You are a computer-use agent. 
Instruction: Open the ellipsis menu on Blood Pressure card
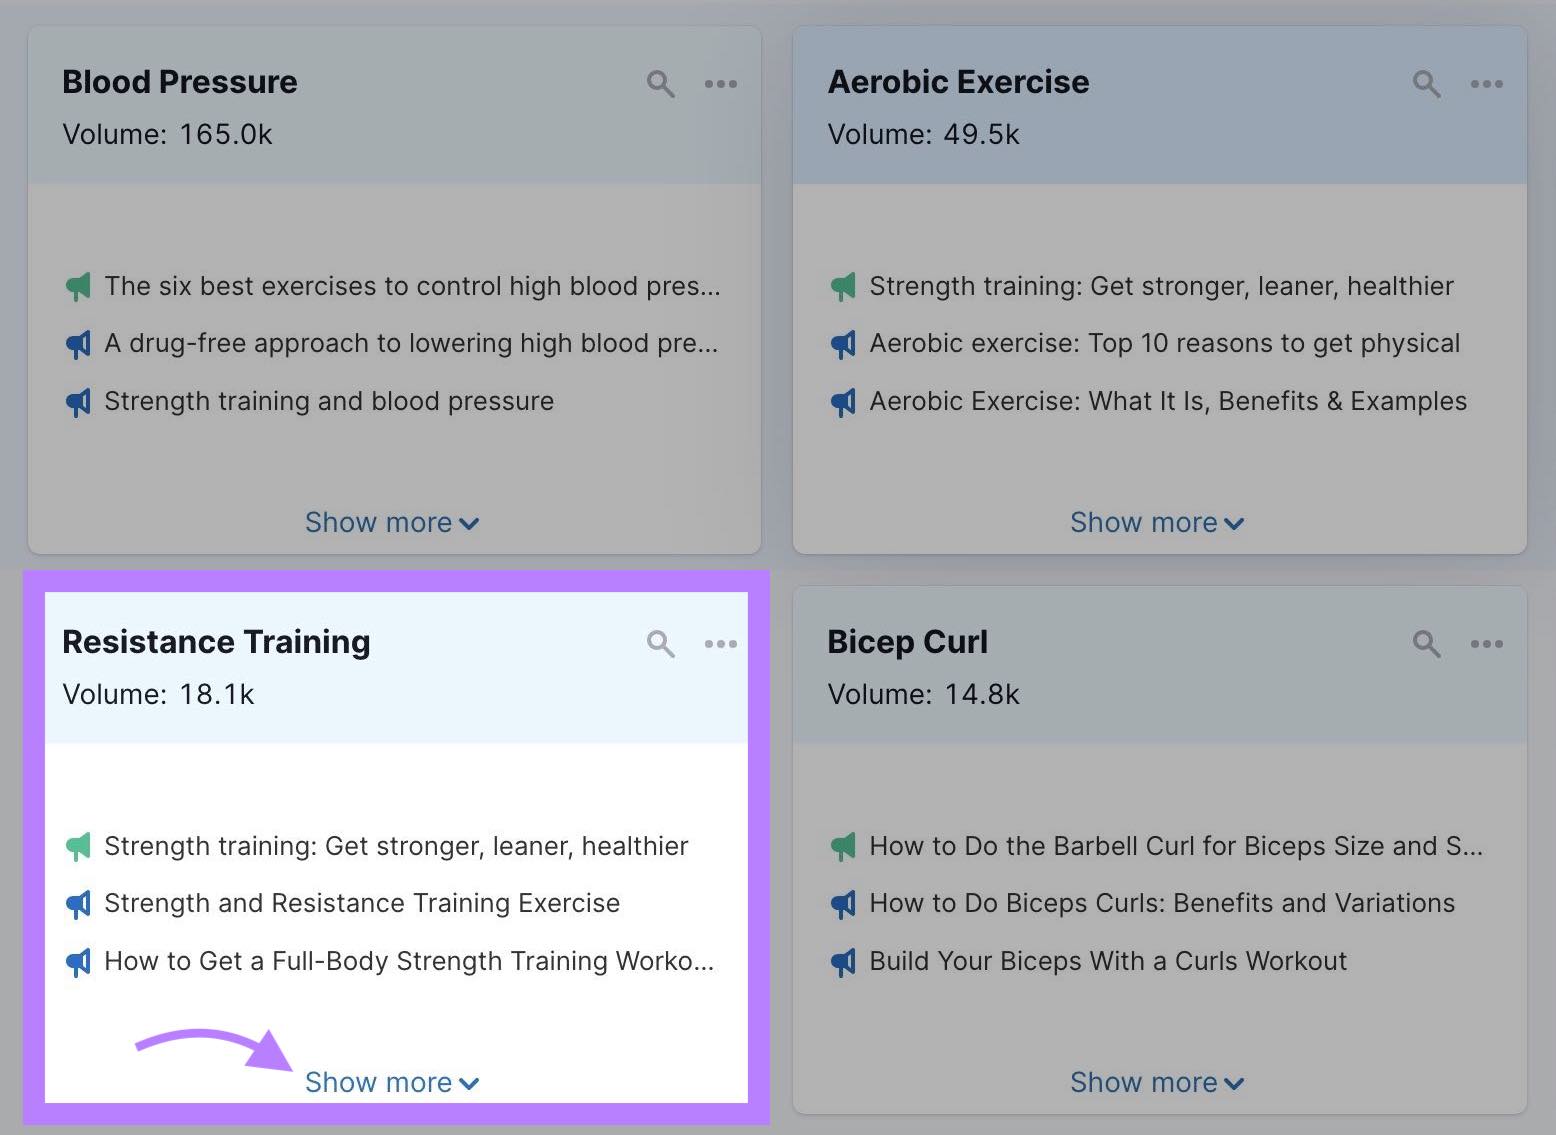(x=721, y=84)
